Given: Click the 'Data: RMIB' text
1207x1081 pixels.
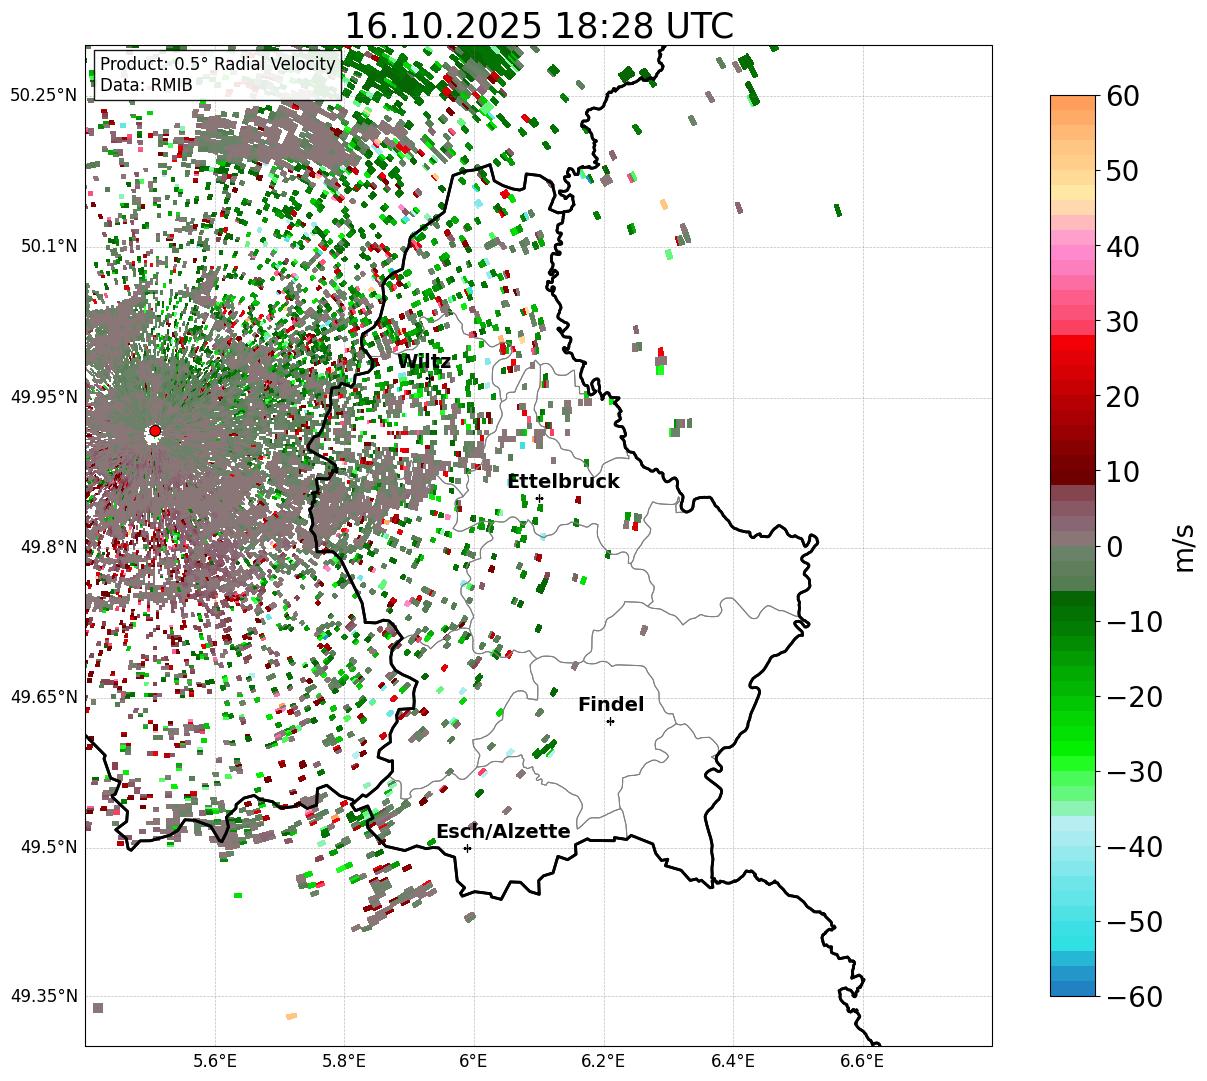Looking at the screenshot, I should pos(146,86).
